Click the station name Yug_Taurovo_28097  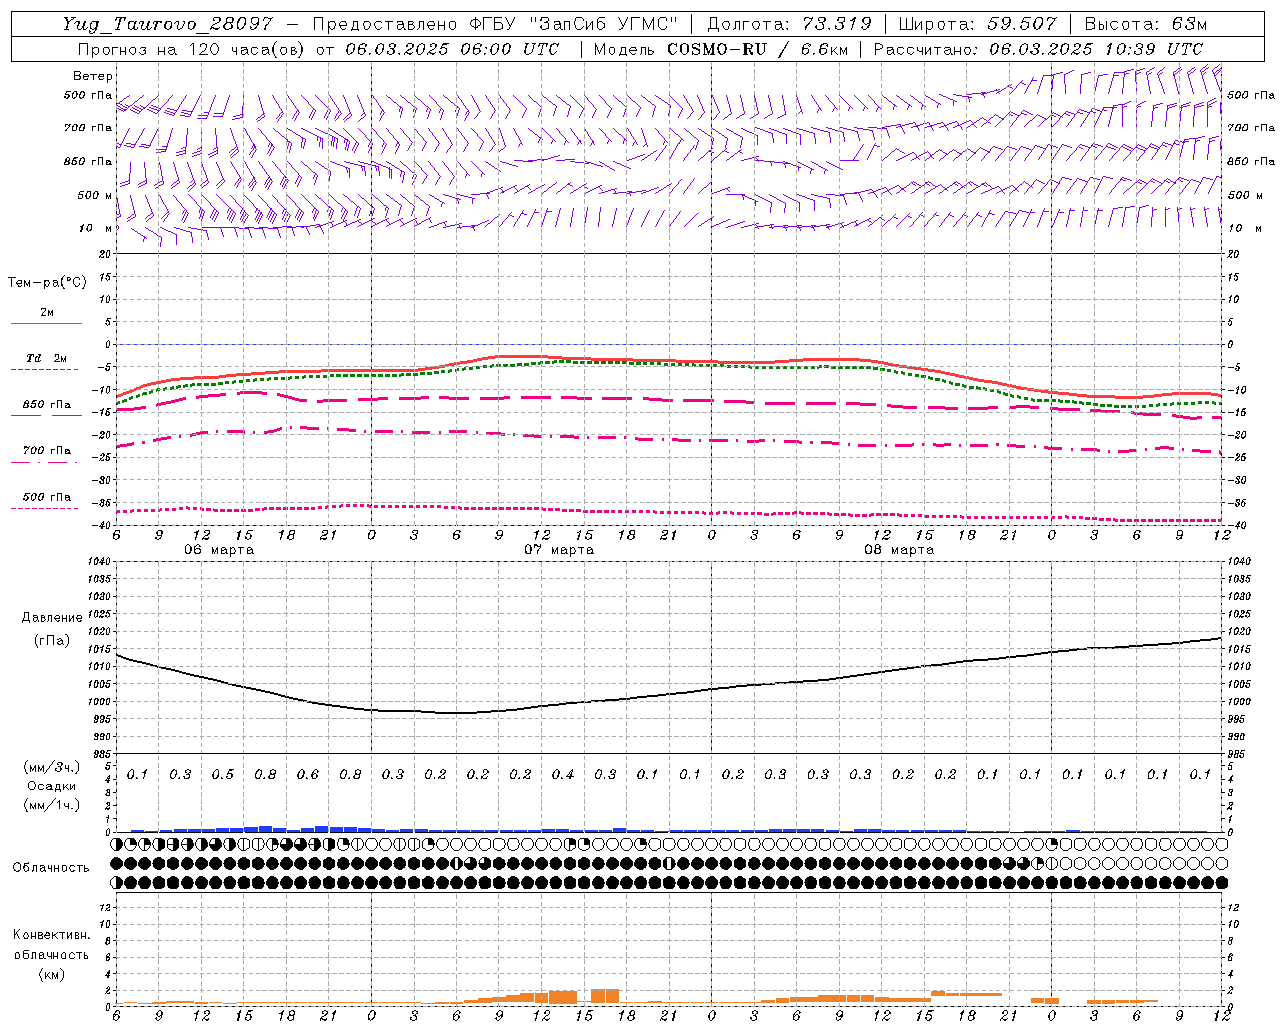coord(167,25)
